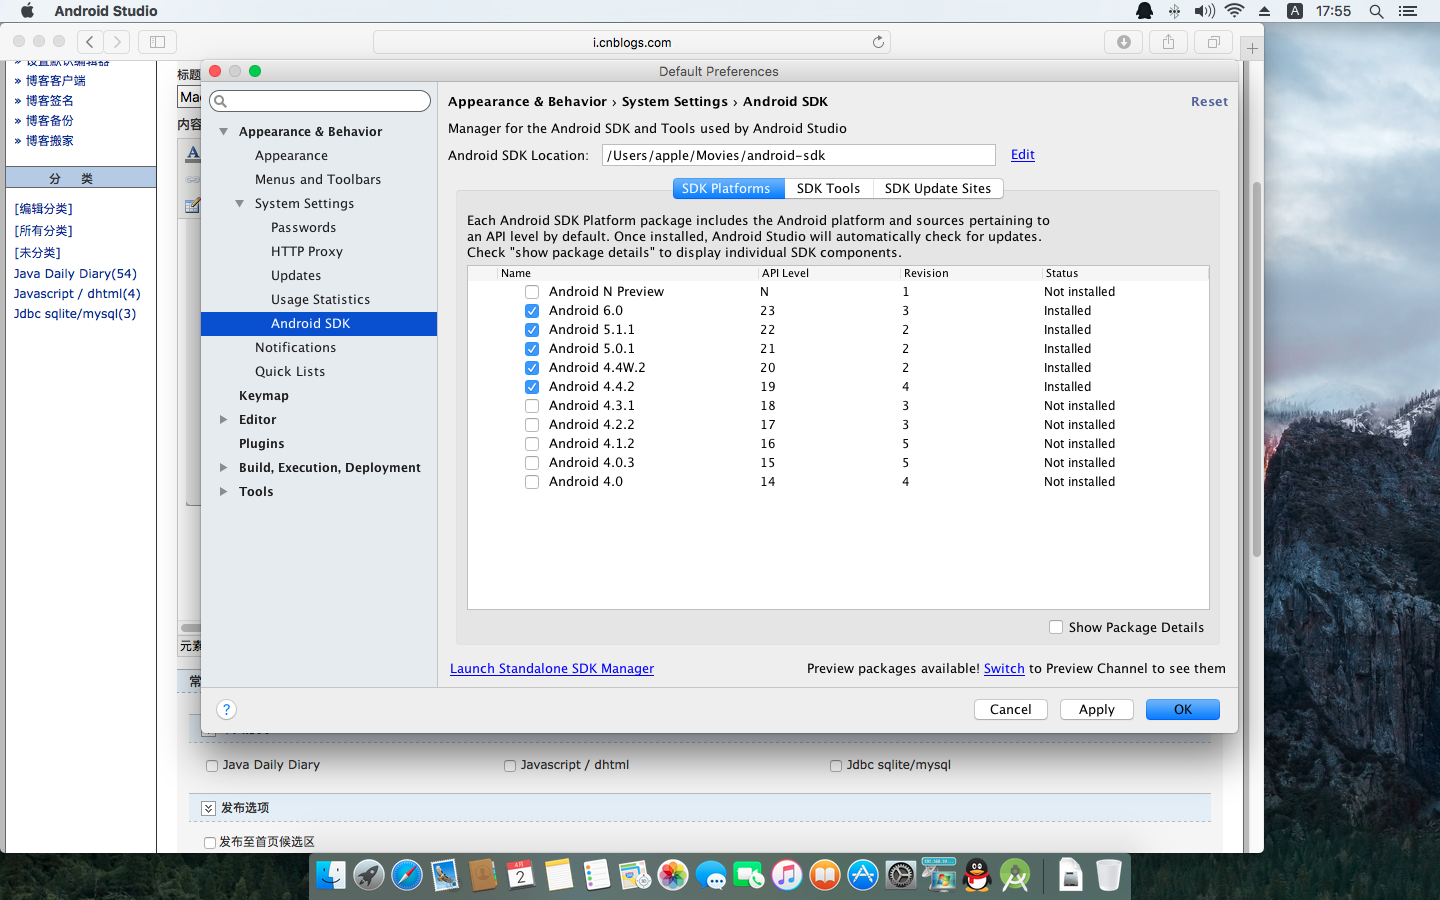Image resolution: width=1440 pixels, height=900 pixels.
Task: Expand Build, Execution, Deployment section
Action: tap(224, 468)
